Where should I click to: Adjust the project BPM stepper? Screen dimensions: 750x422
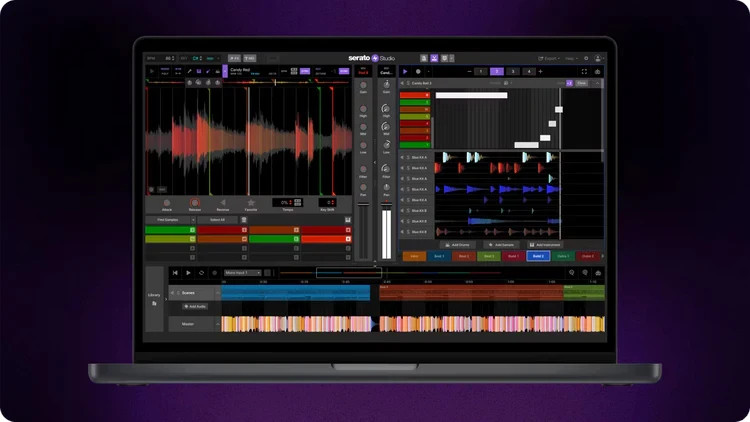173,58
